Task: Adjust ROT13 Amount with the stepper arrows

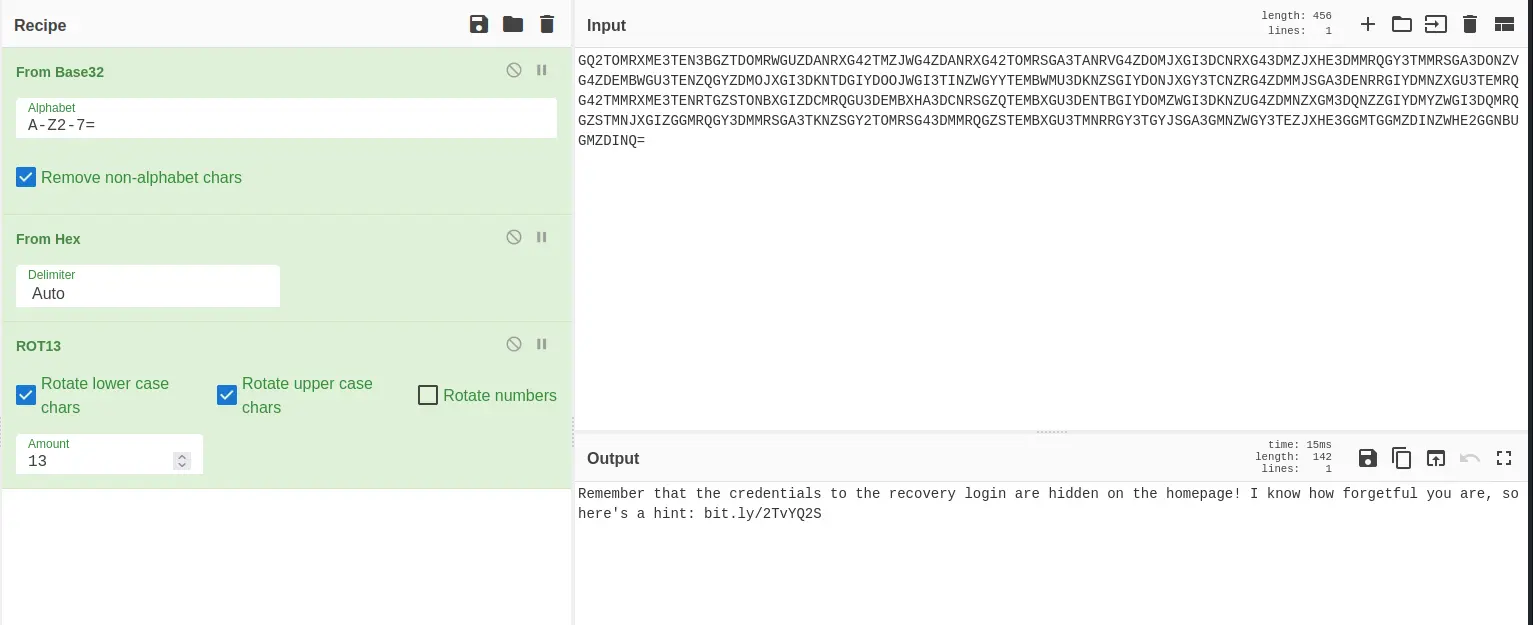Action: [x=181, y=461]
